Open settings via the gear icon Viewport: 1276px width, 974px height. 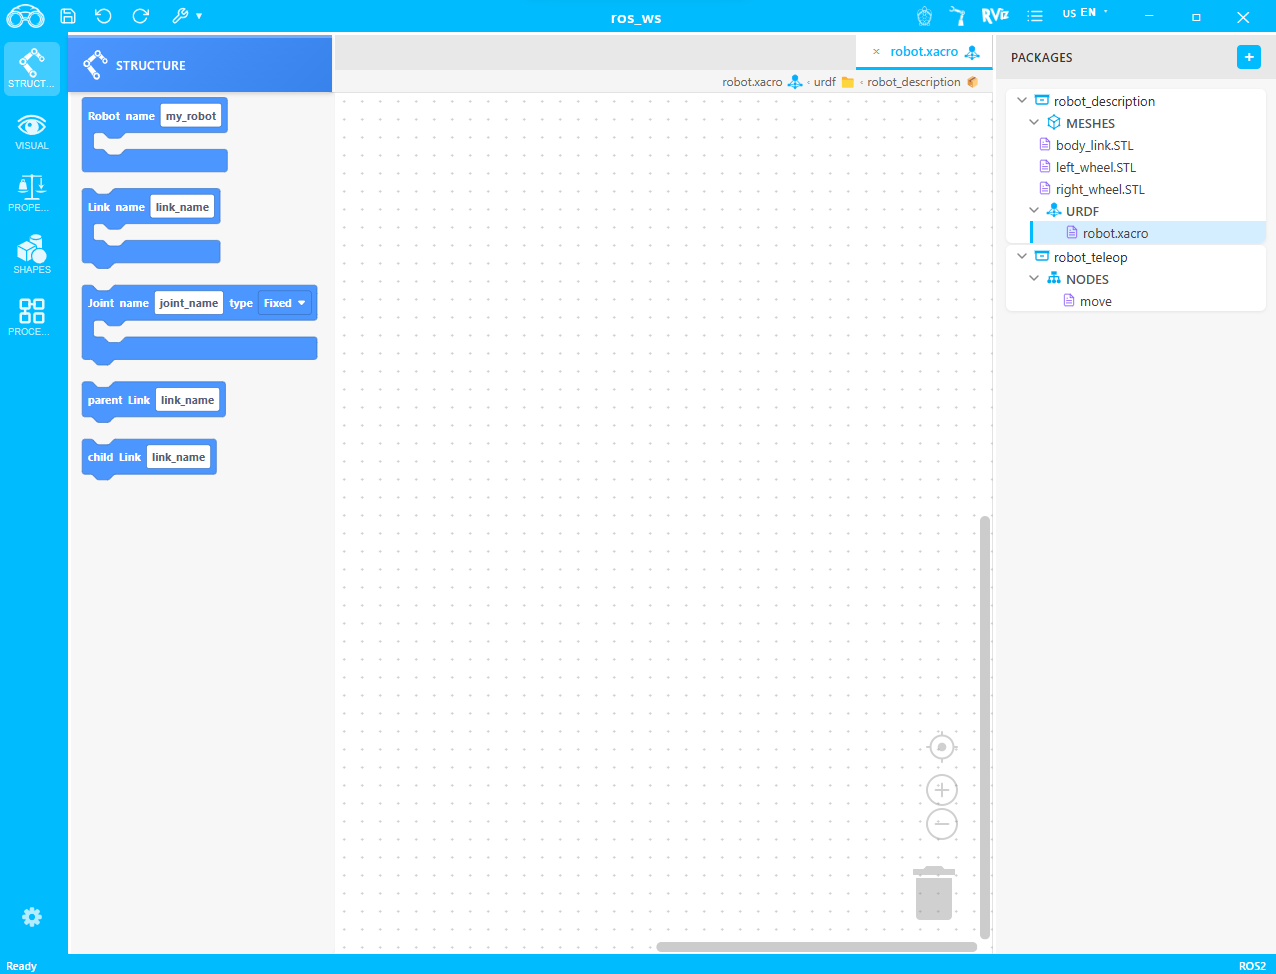point(31,917)
